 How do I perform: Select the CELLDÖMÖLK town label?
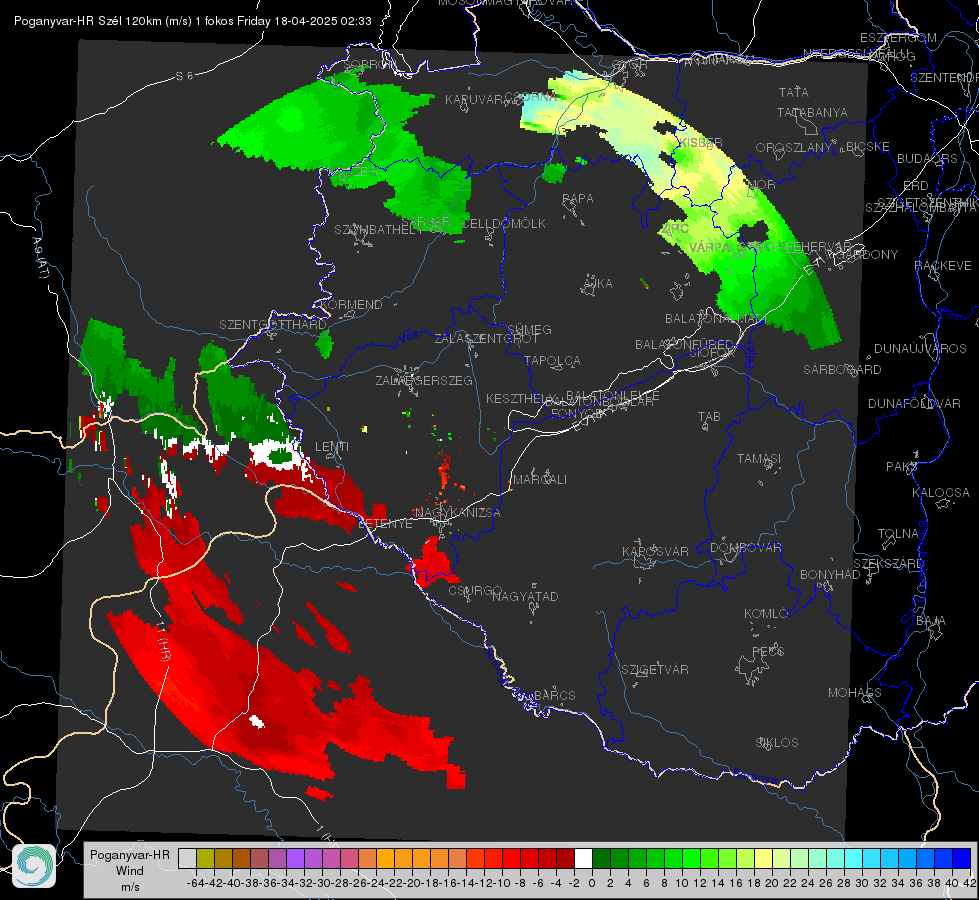coord(503,224)
